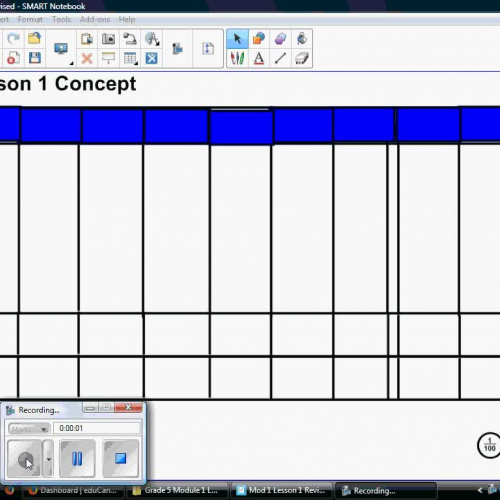Pause the recording
The width and height of the screenshot is (500, 500).
[x=77, y=458]
